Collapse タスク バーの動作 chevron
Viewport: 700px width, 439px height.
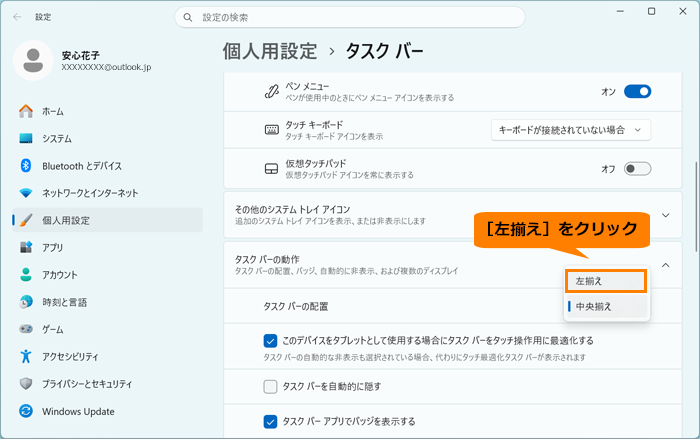[x=666, y=265]
